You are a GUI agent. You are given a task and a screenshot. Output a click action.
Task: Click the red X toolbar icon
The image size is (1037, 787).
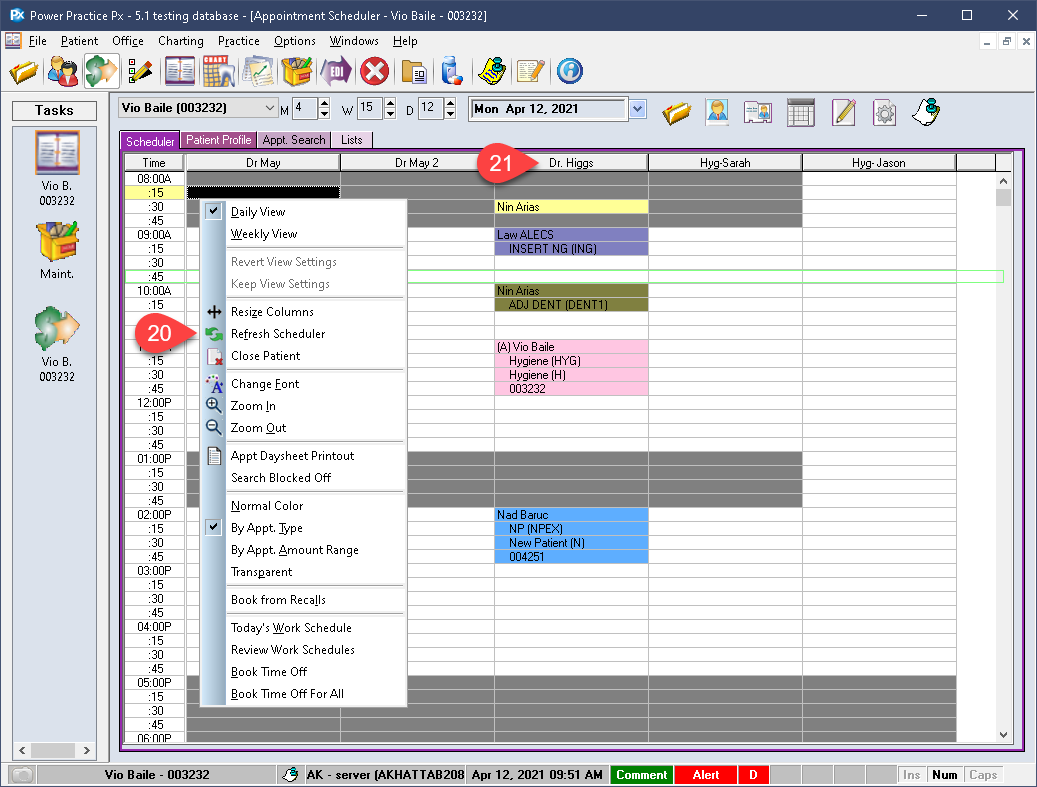[374, 71]
